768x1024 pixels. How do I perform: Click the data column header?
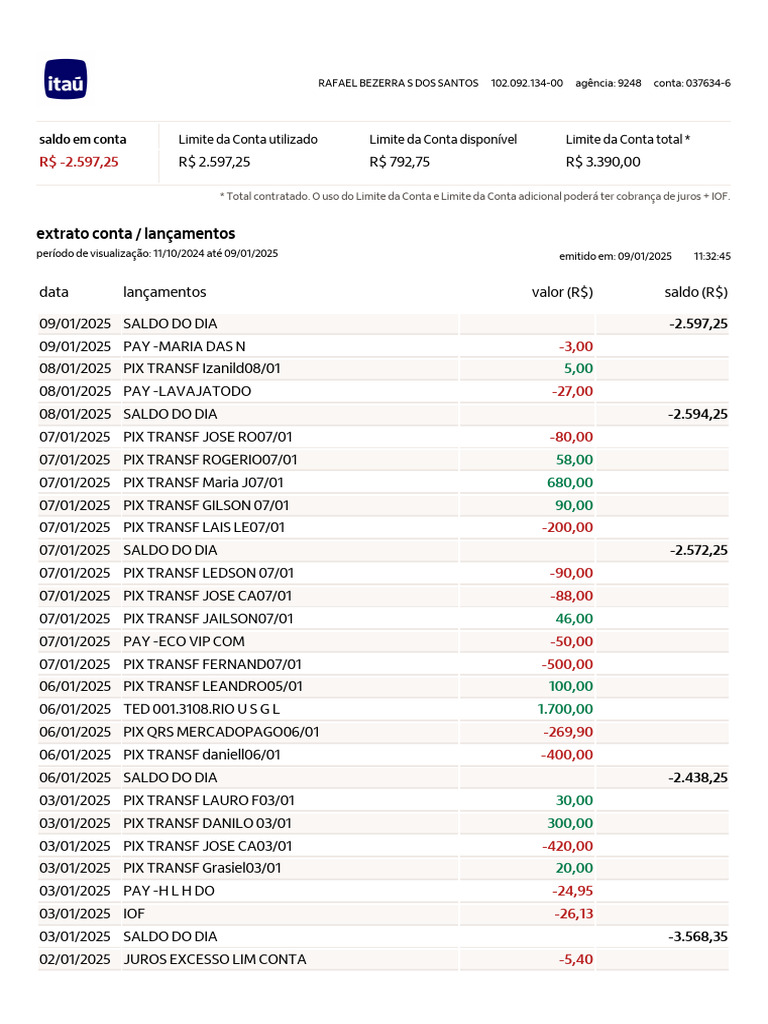click(54, 292)
